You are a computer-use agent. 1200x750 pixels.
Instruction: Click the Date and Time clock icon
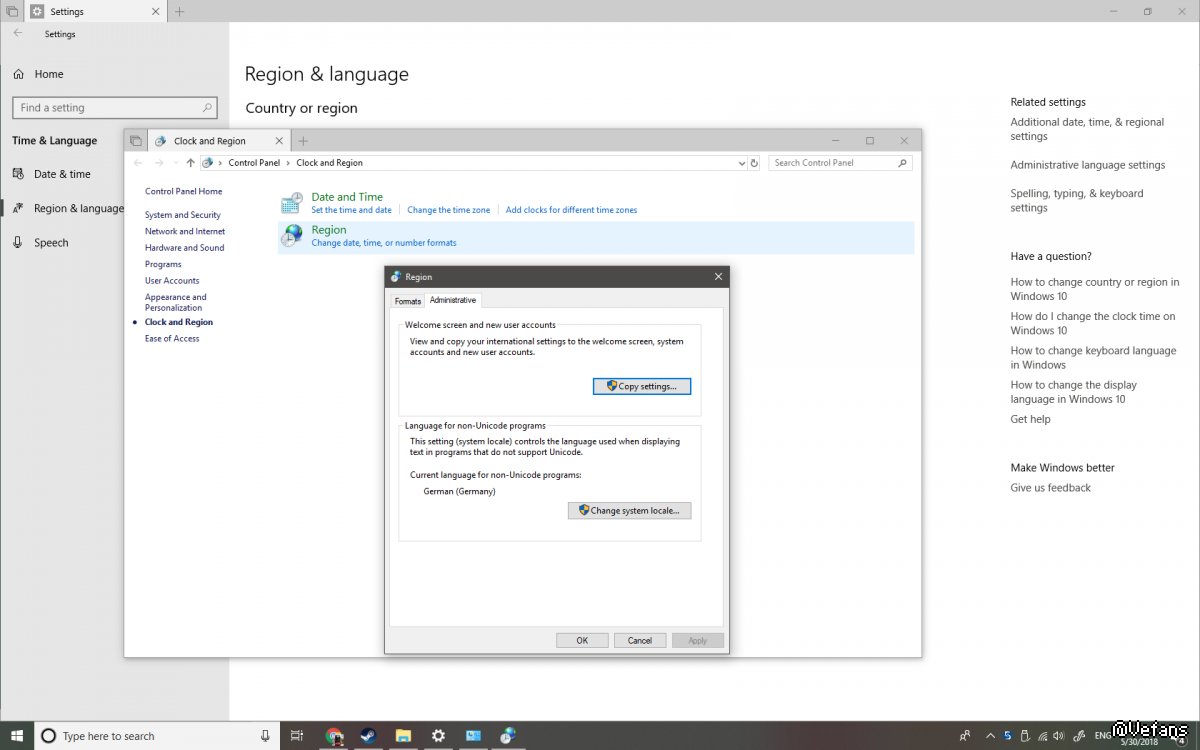[291, 203]
